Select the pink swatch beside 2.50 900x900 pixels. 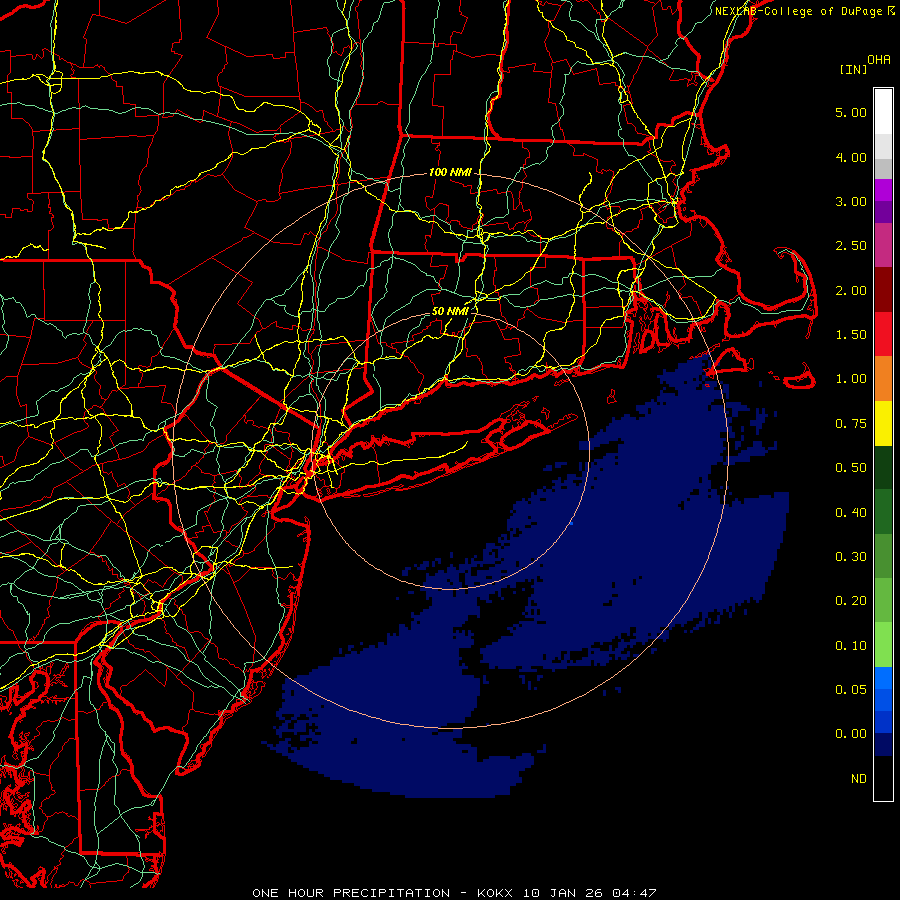tap(883, 246)
